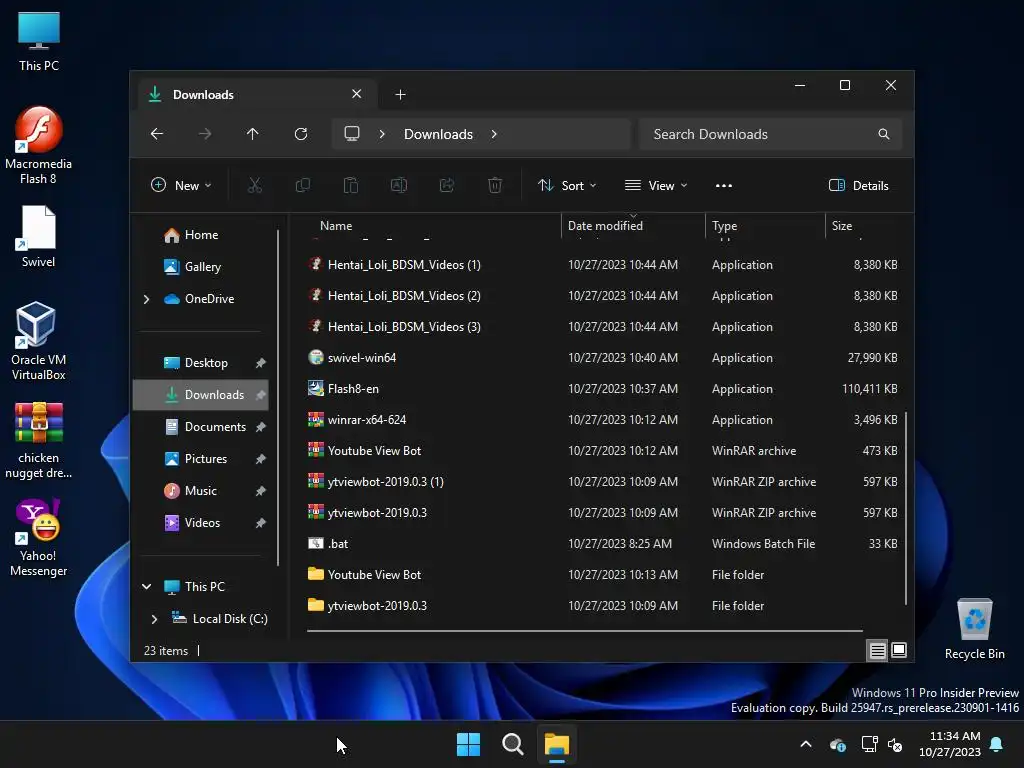Viewport: 1024px width, 768px height.
Task: Select Yahoo! Messenger desktop shortcut
Action: pyautogui.click(x=39, y=537)
